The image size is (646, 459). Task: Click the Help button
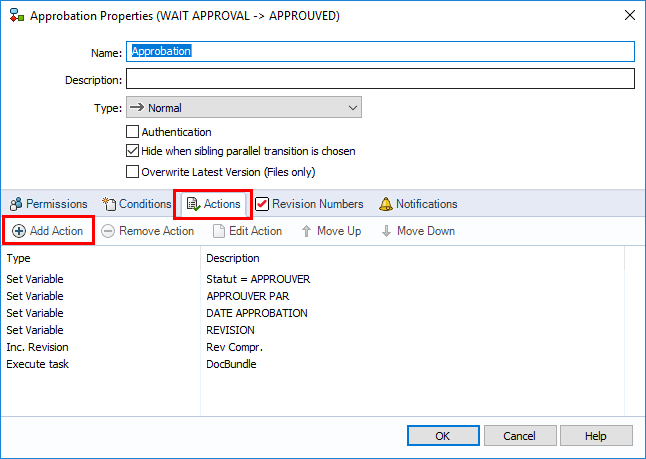coord(595,436)
